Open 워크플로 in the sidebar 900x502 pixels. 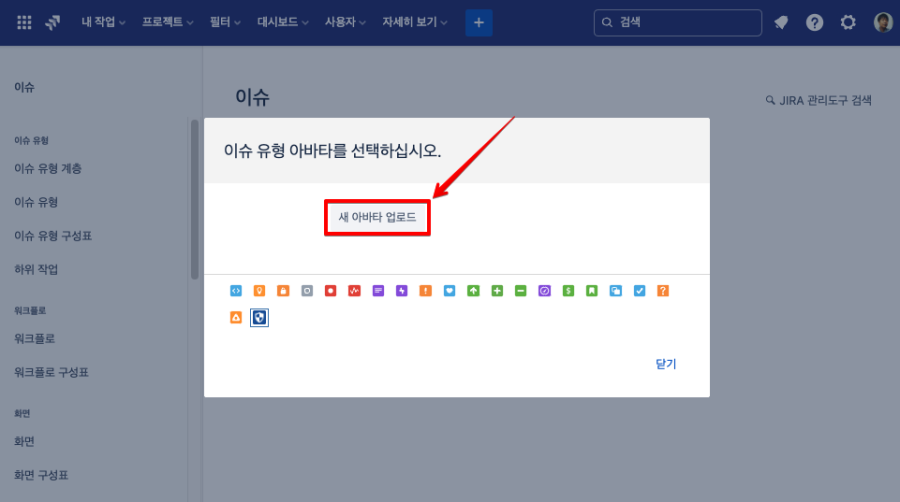tap(34, 338)
